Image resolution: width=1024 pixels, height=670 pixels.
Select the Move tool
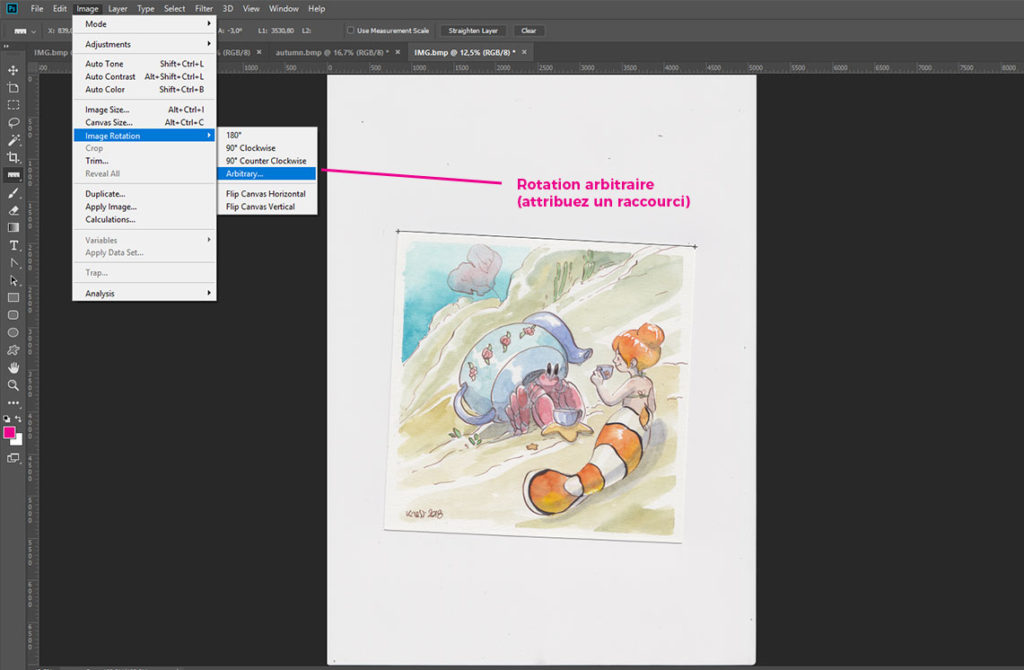click(13, 70)
